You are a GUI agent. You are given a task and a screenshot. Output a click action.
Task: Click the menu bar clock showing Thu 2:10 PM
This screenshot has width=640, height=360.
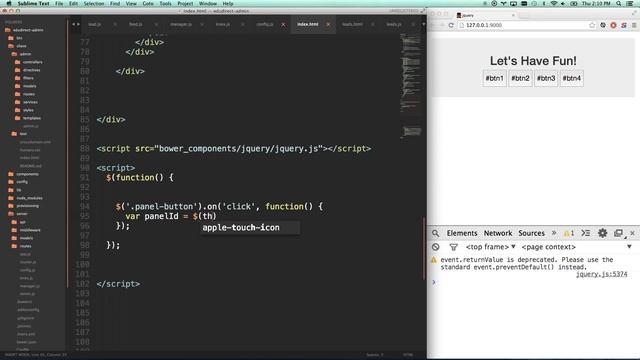click(x=596, y=3)
